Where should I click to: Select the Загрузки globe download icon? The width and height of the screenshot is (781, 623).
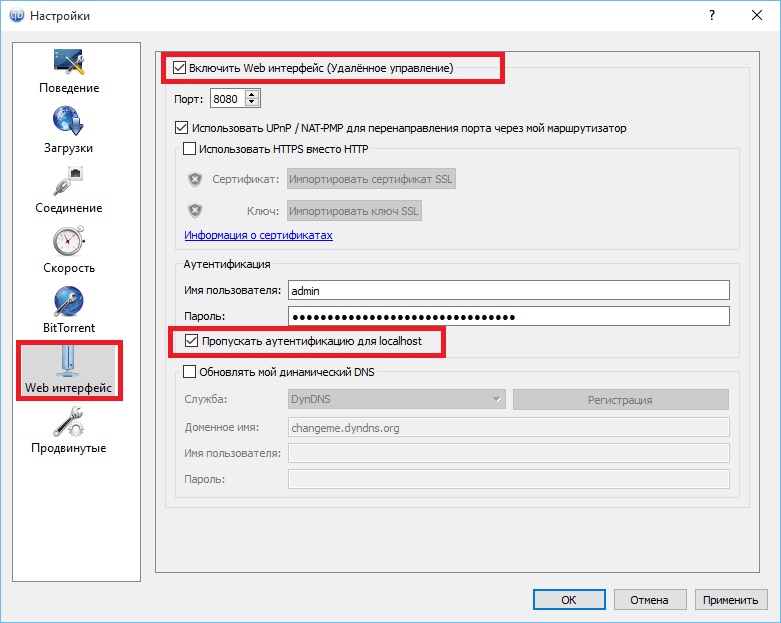click(69, 121)
